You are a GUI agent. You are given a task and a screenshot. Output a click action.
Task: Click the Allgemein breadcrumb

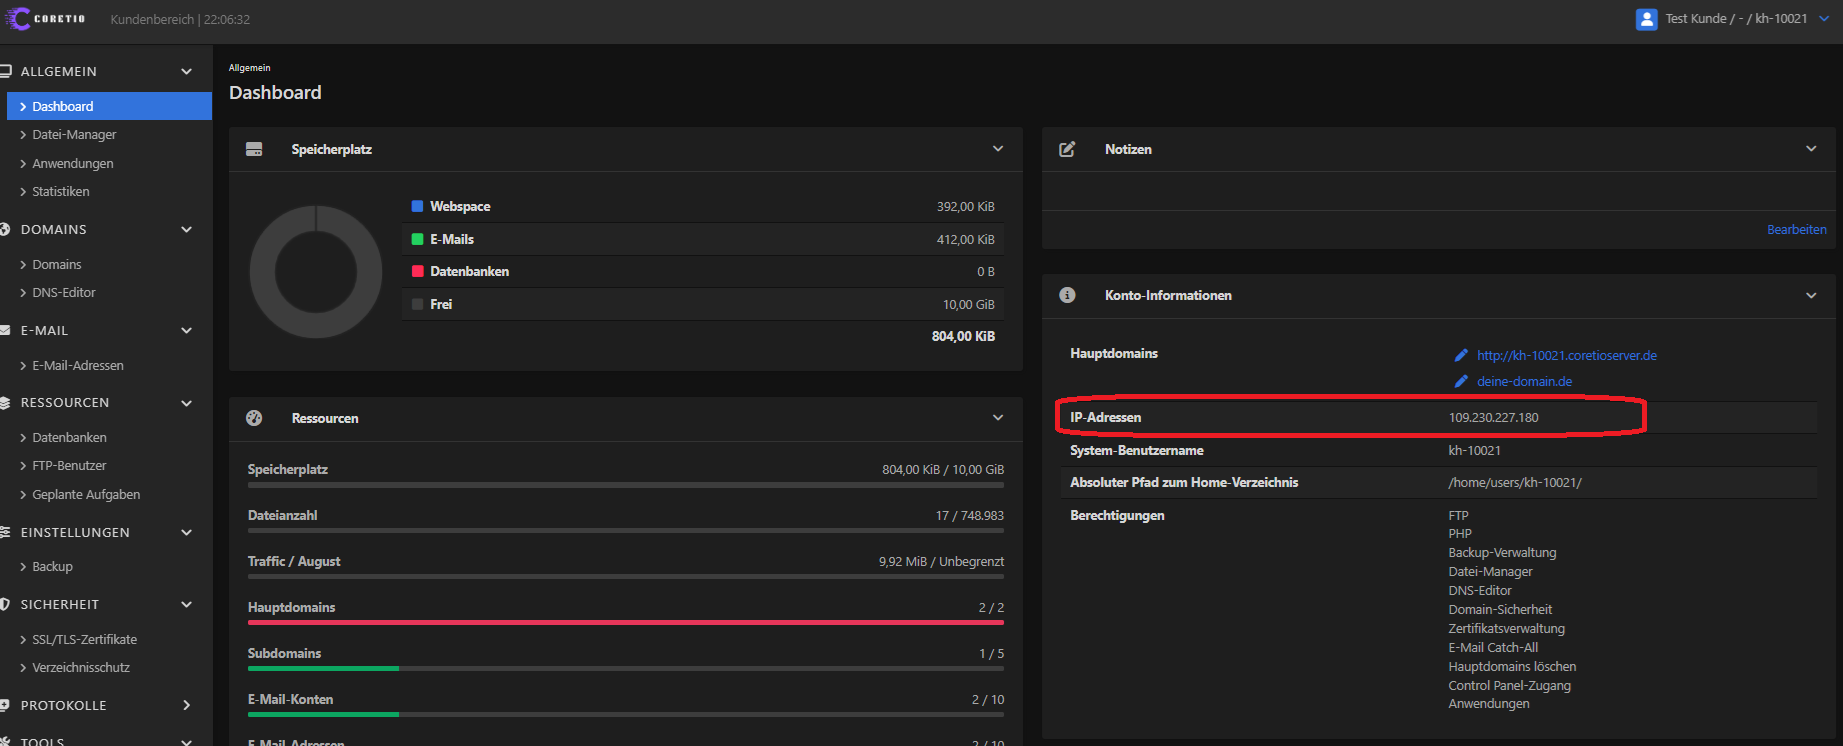249,68
